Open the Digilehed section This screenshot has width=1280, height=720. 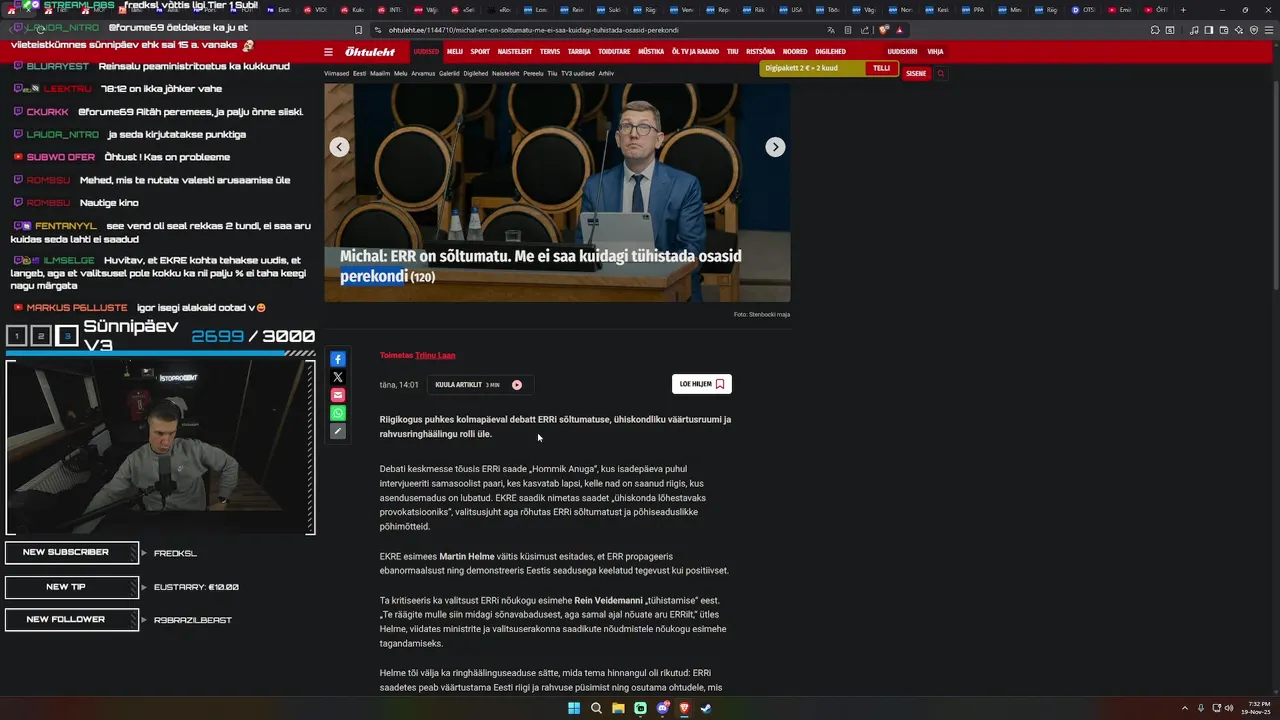[830, 51]
